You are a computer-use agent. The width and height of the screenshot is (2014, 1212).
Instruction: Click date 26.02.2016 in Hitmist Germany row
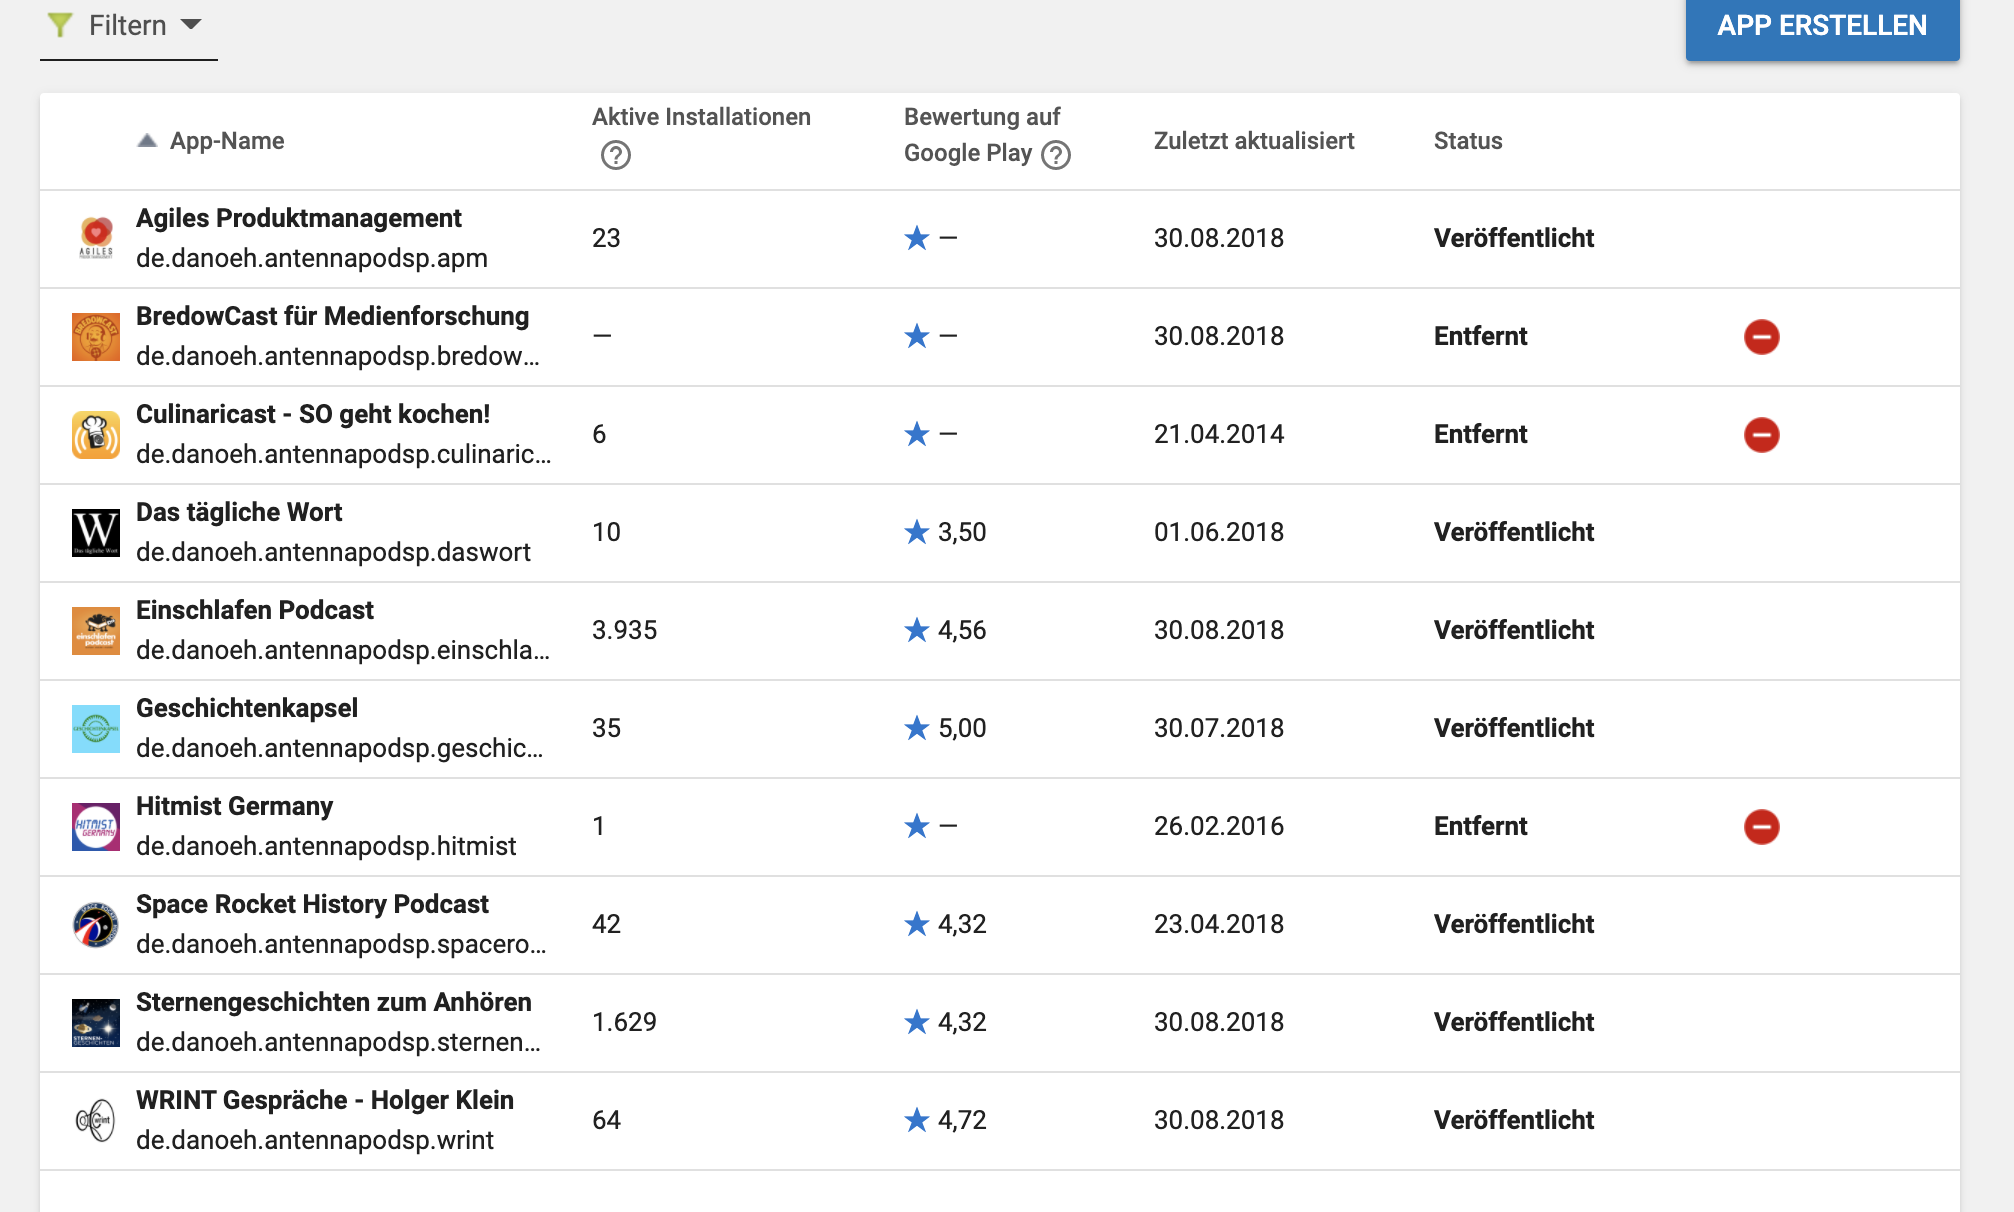coord(1219,826)
